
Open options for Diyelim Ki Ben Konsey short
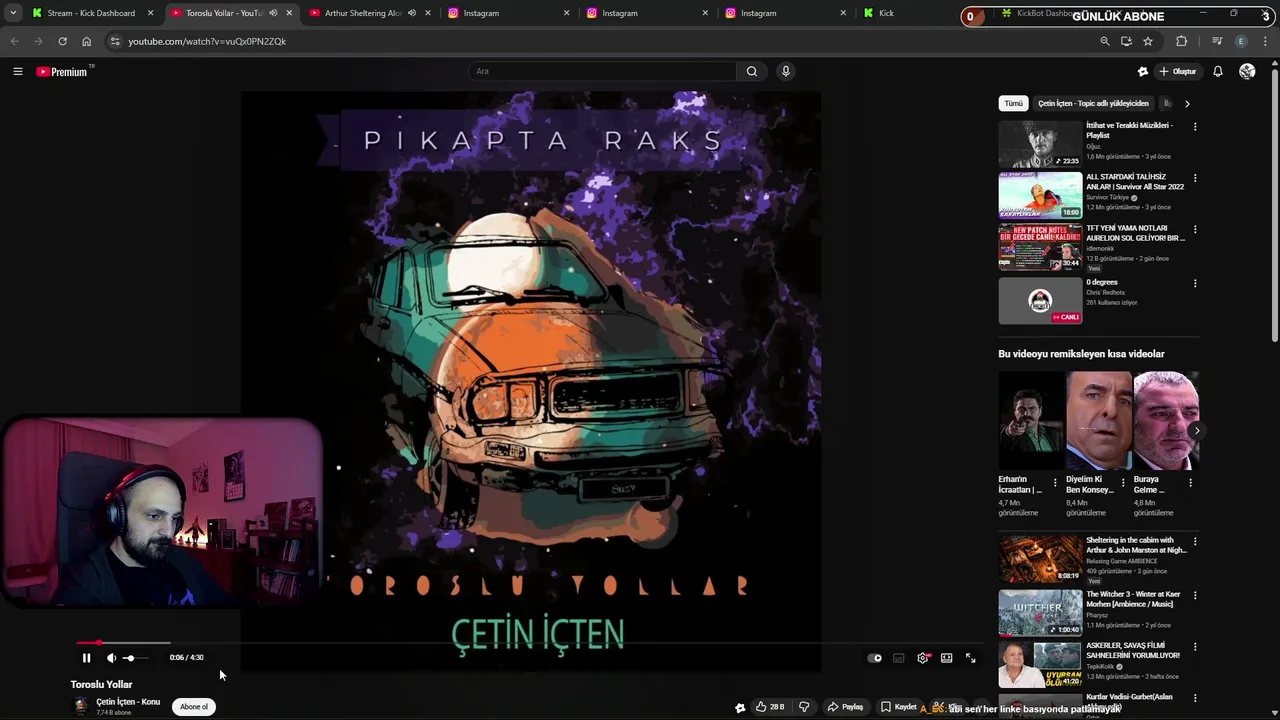click(x=1122, y=483)
